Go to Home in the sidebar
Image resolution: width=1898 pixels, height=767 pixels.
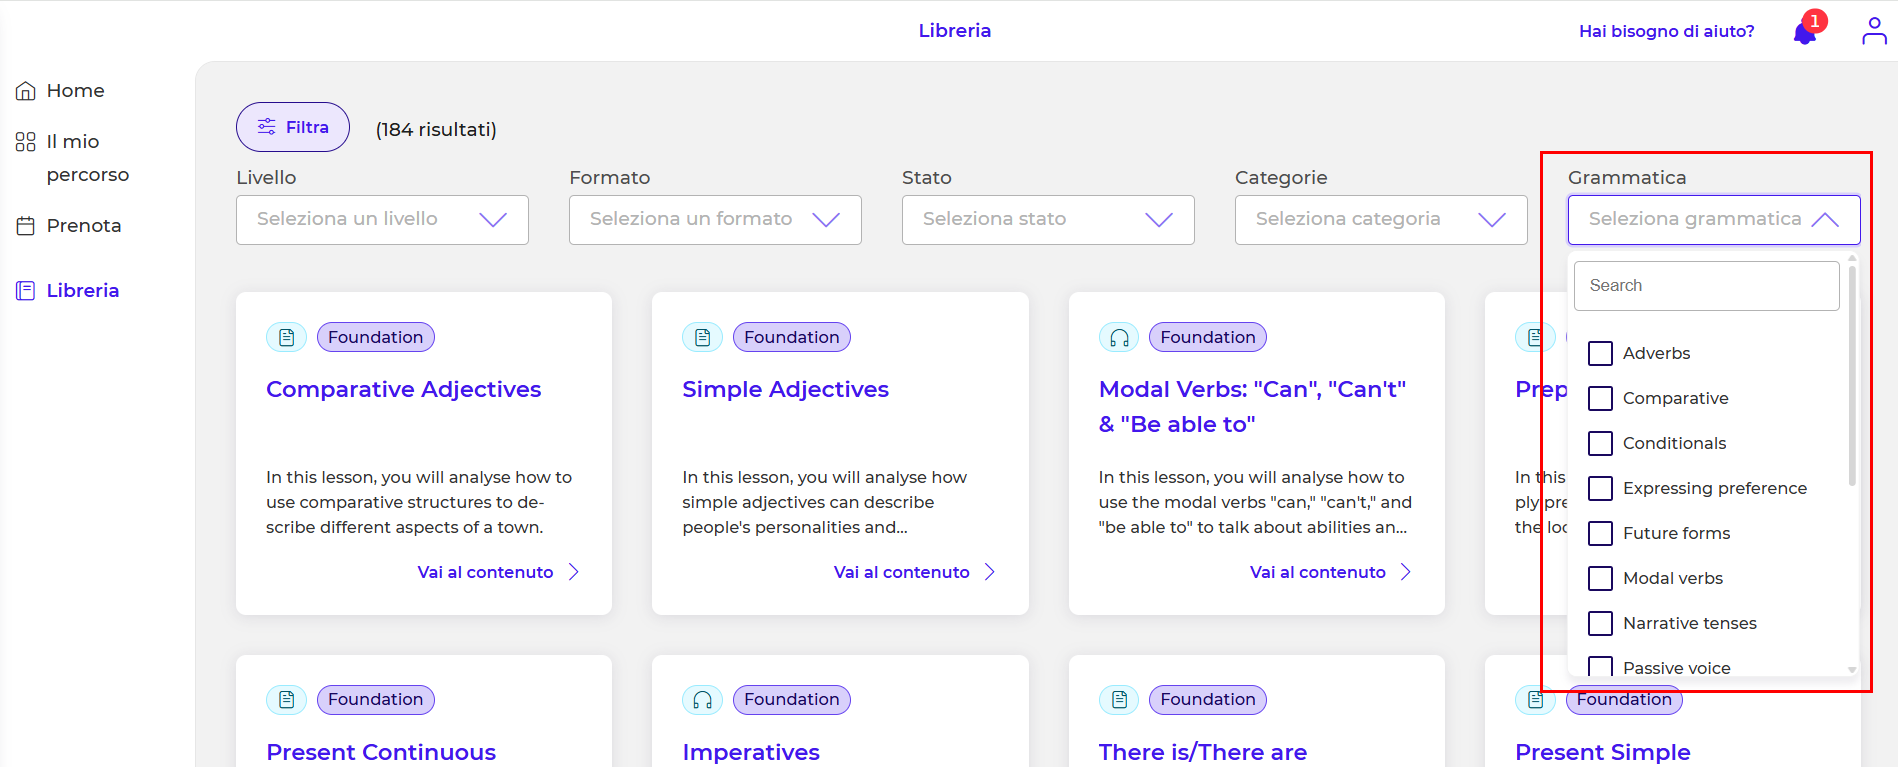tap(75, 91)
